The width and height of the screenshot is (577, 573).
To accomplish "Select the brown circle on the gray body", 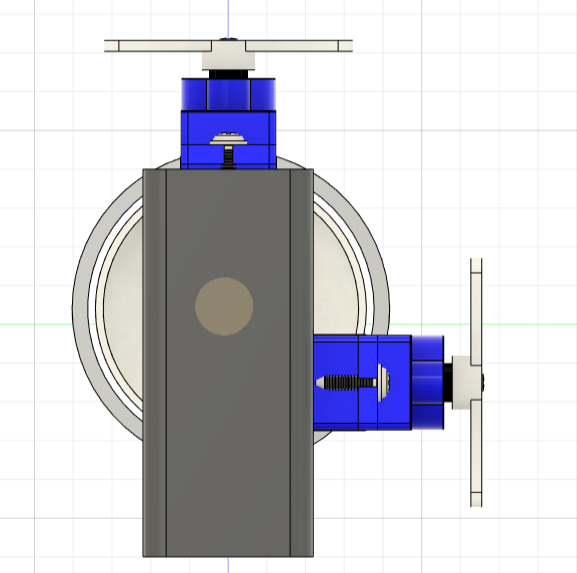I will (x=224, y=307).
